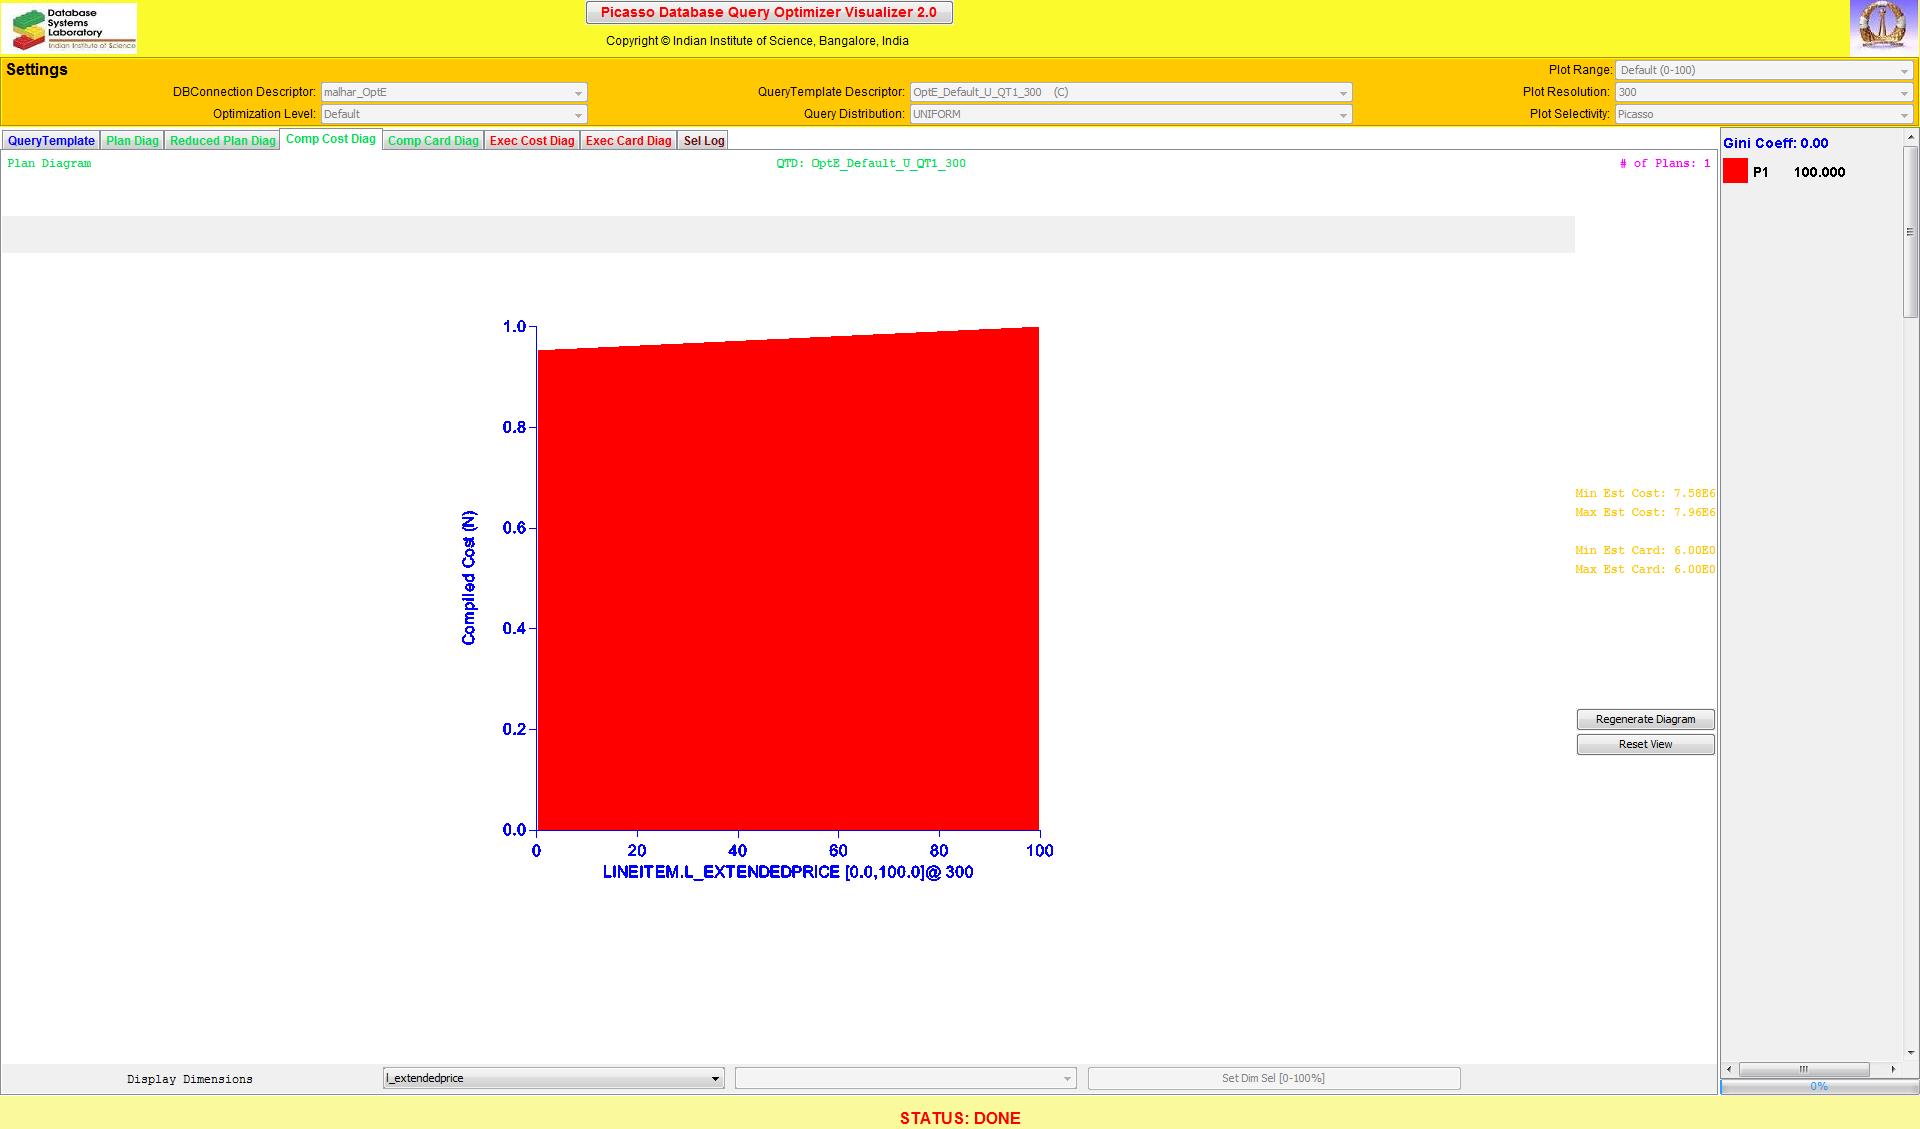The width and height of the screenshot is (1920, 1129).
Task: Click the Database Systems Laboratory logo
Action: pyautogui.click(x=70, y=28)
